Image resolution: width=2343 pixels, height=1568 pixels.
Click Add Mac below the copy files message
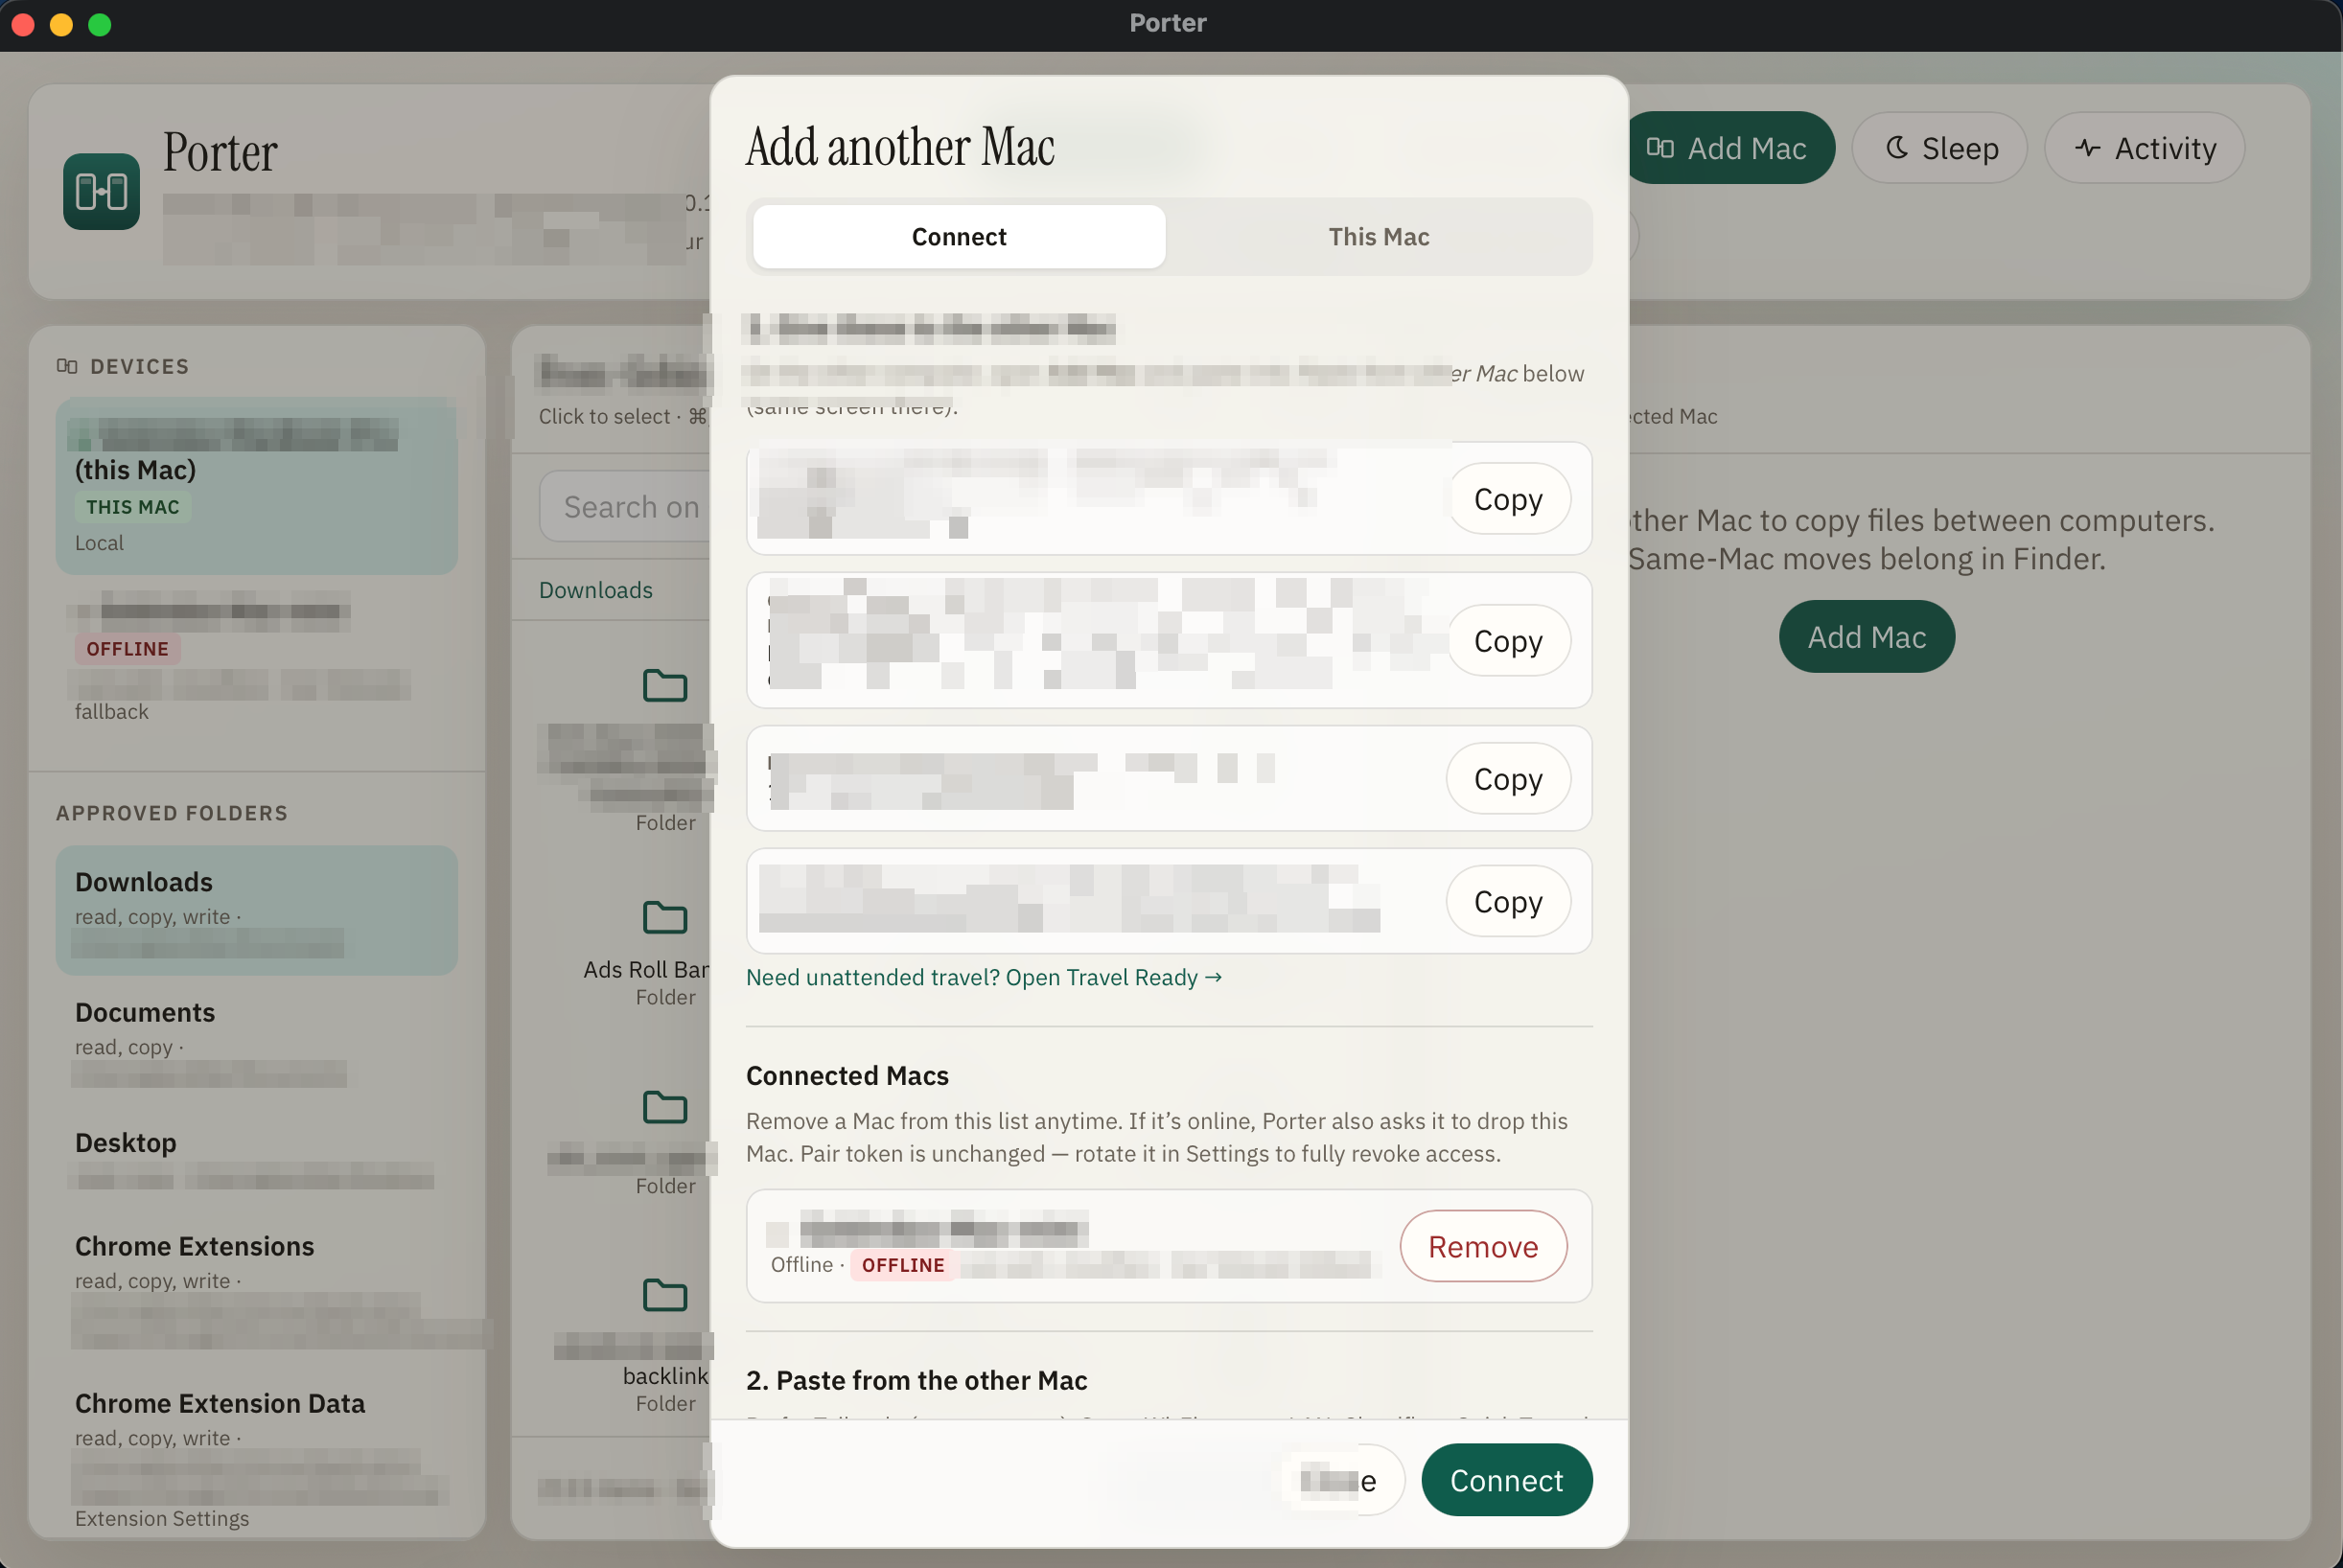[x=1866, y=636]
